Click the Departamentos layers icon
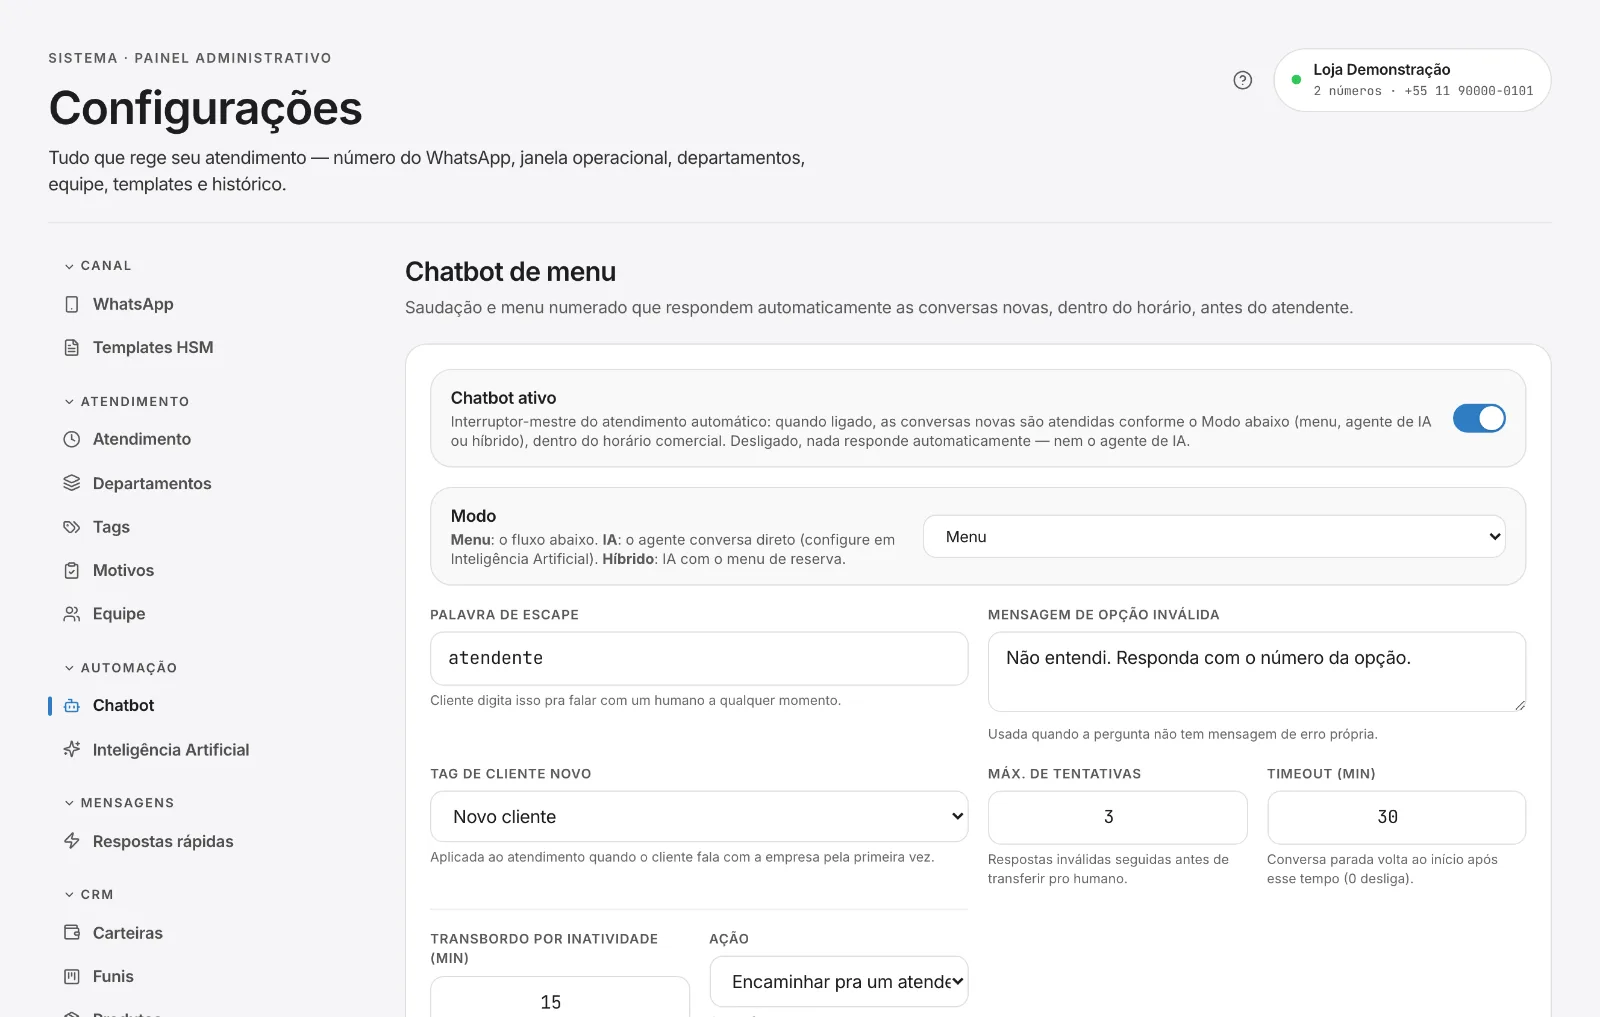This screenshot has height=1017, width=1600. pos(72,483)
